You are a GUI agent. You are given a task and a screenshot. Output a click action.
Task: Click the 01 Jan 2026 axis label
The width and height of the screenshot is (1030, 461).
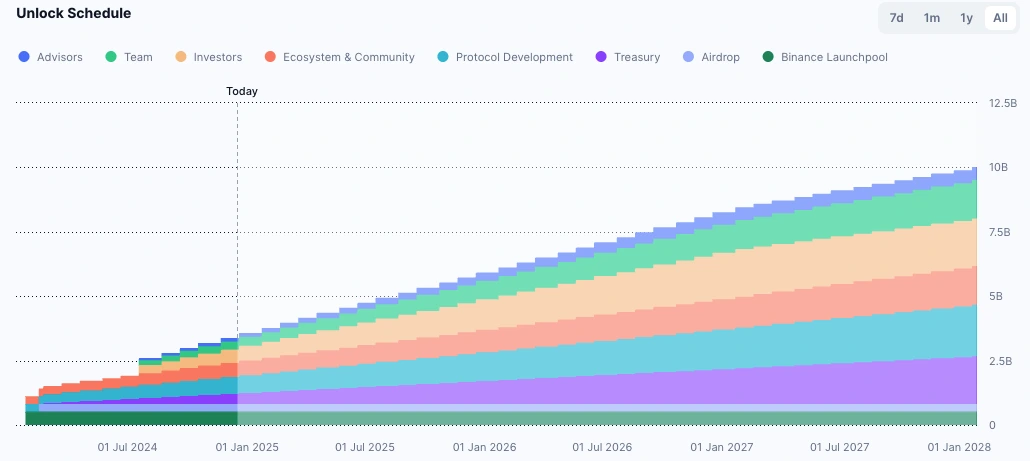pyautogui.click(x=484, y=447)
